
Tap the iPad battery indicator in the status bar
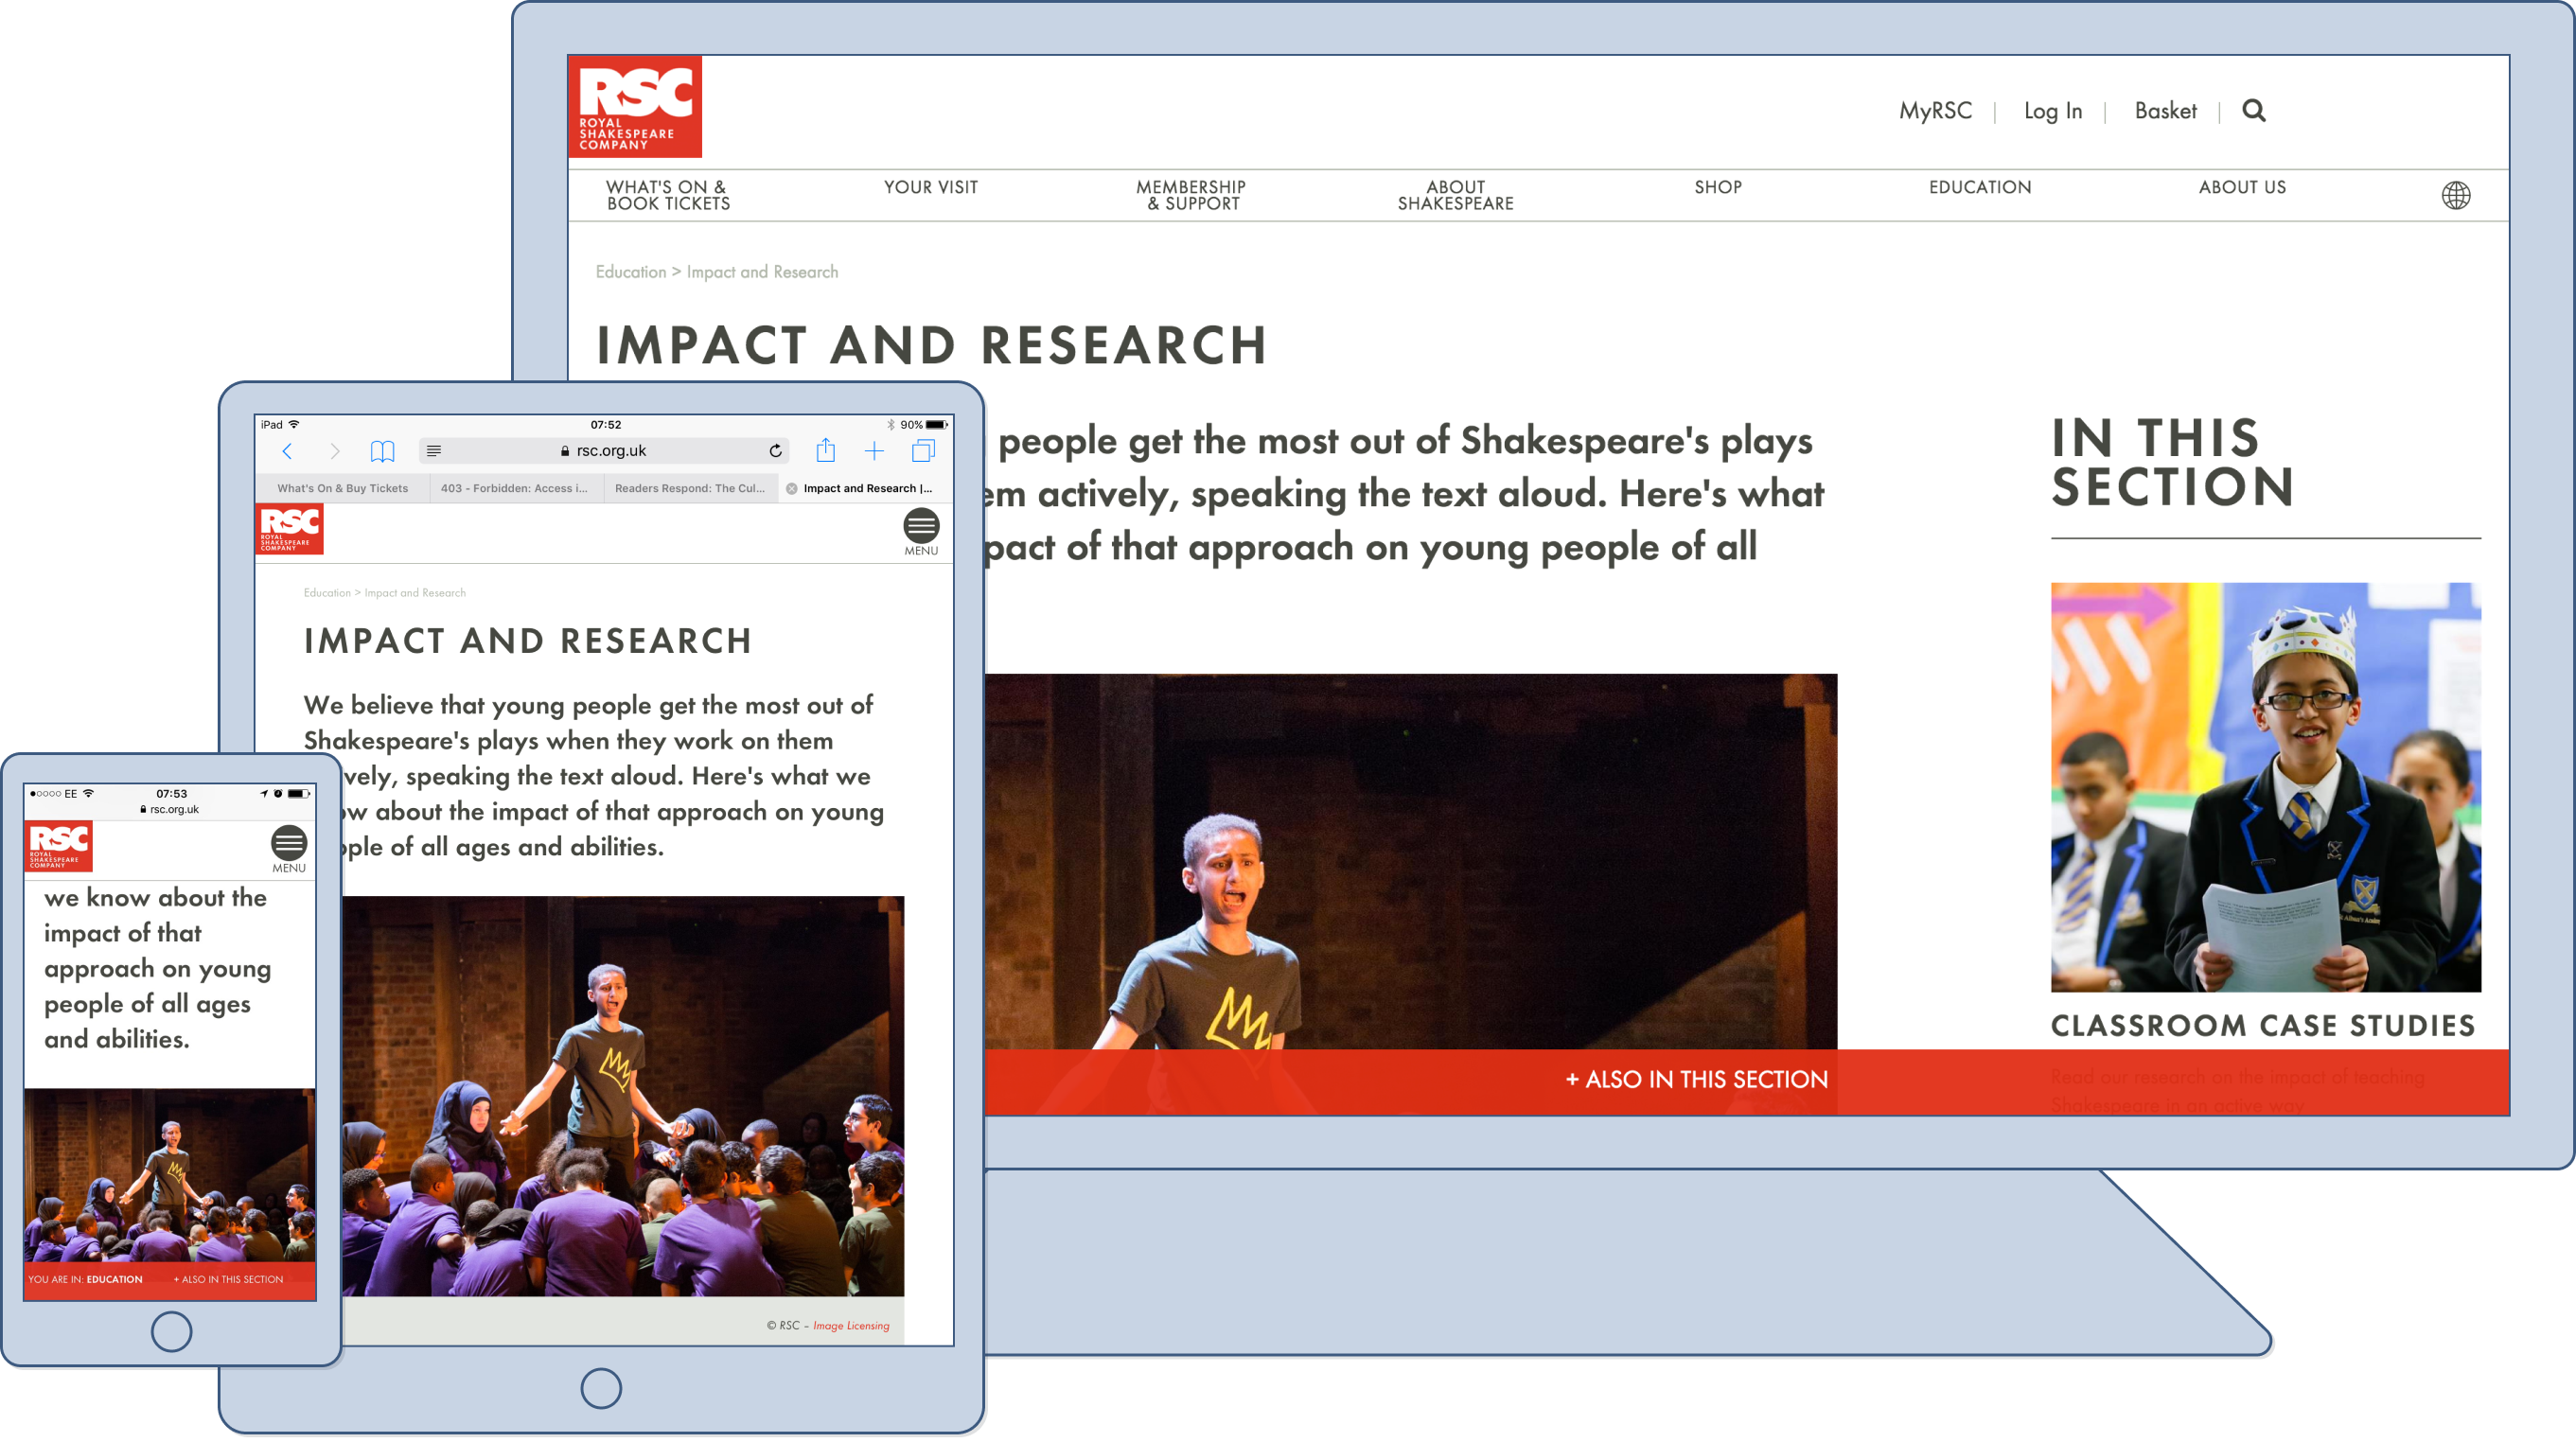936,424
